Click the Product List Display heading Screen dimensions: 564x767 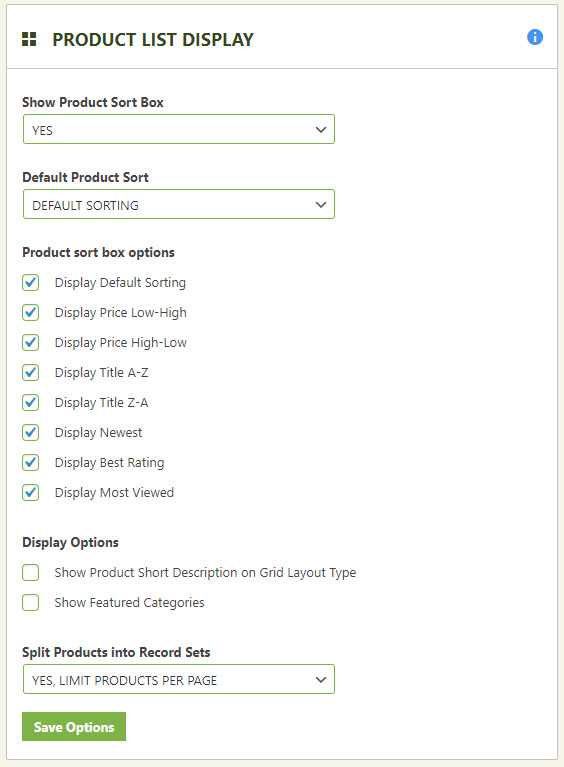[x=153, y=40]
